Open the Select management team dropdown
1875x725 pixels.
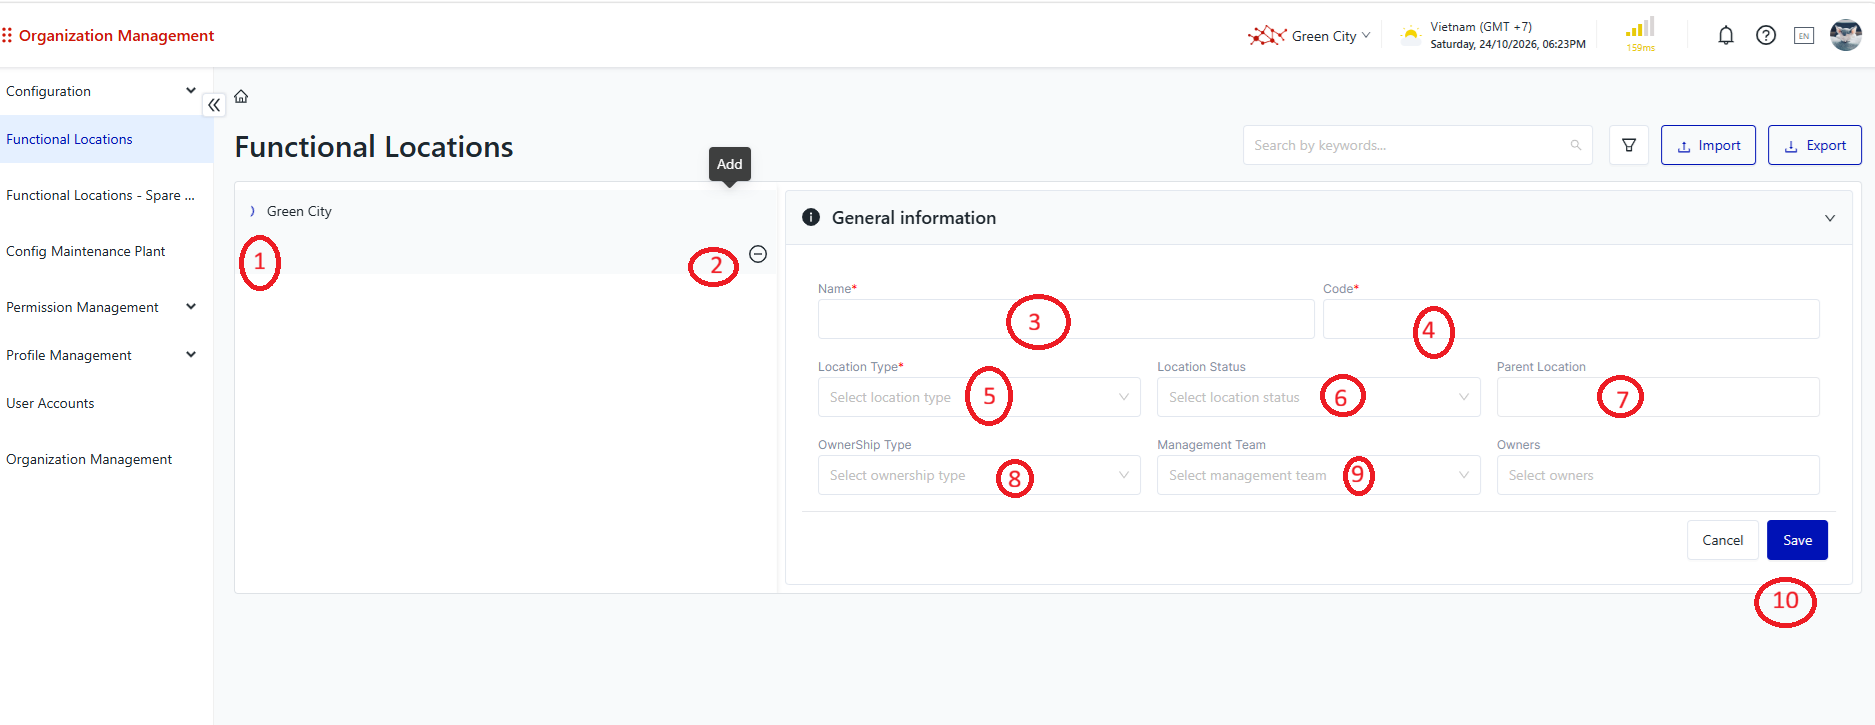click(x=1318, y=475)
